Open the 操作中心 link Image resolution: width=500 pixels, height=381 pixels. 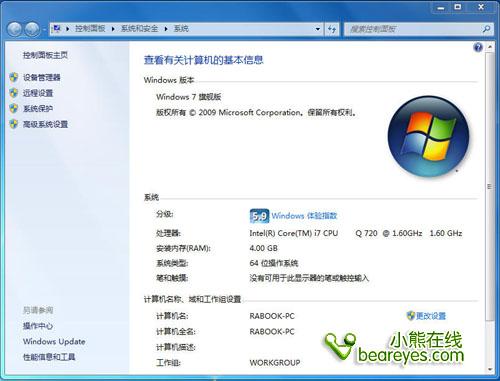[x=38, y=326]
